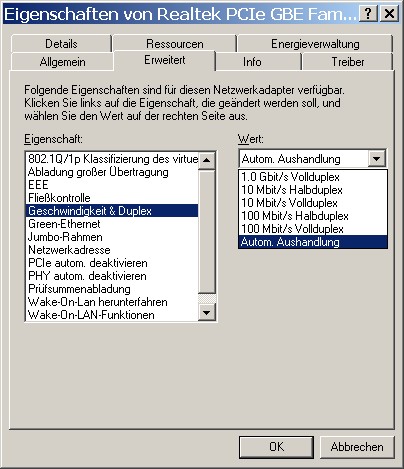Open the Details tab
The image size is (404, 469).
click(x=61, y=44)
